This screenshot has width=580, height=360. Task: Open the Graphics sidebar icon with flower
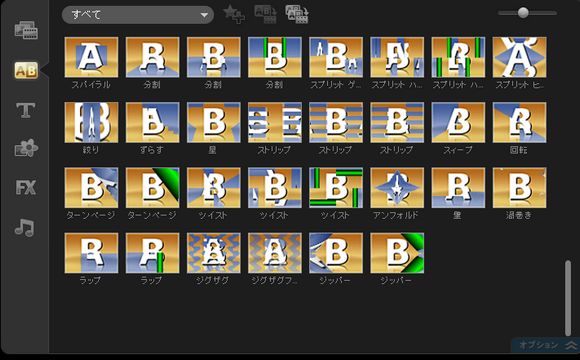pos(26,148)
